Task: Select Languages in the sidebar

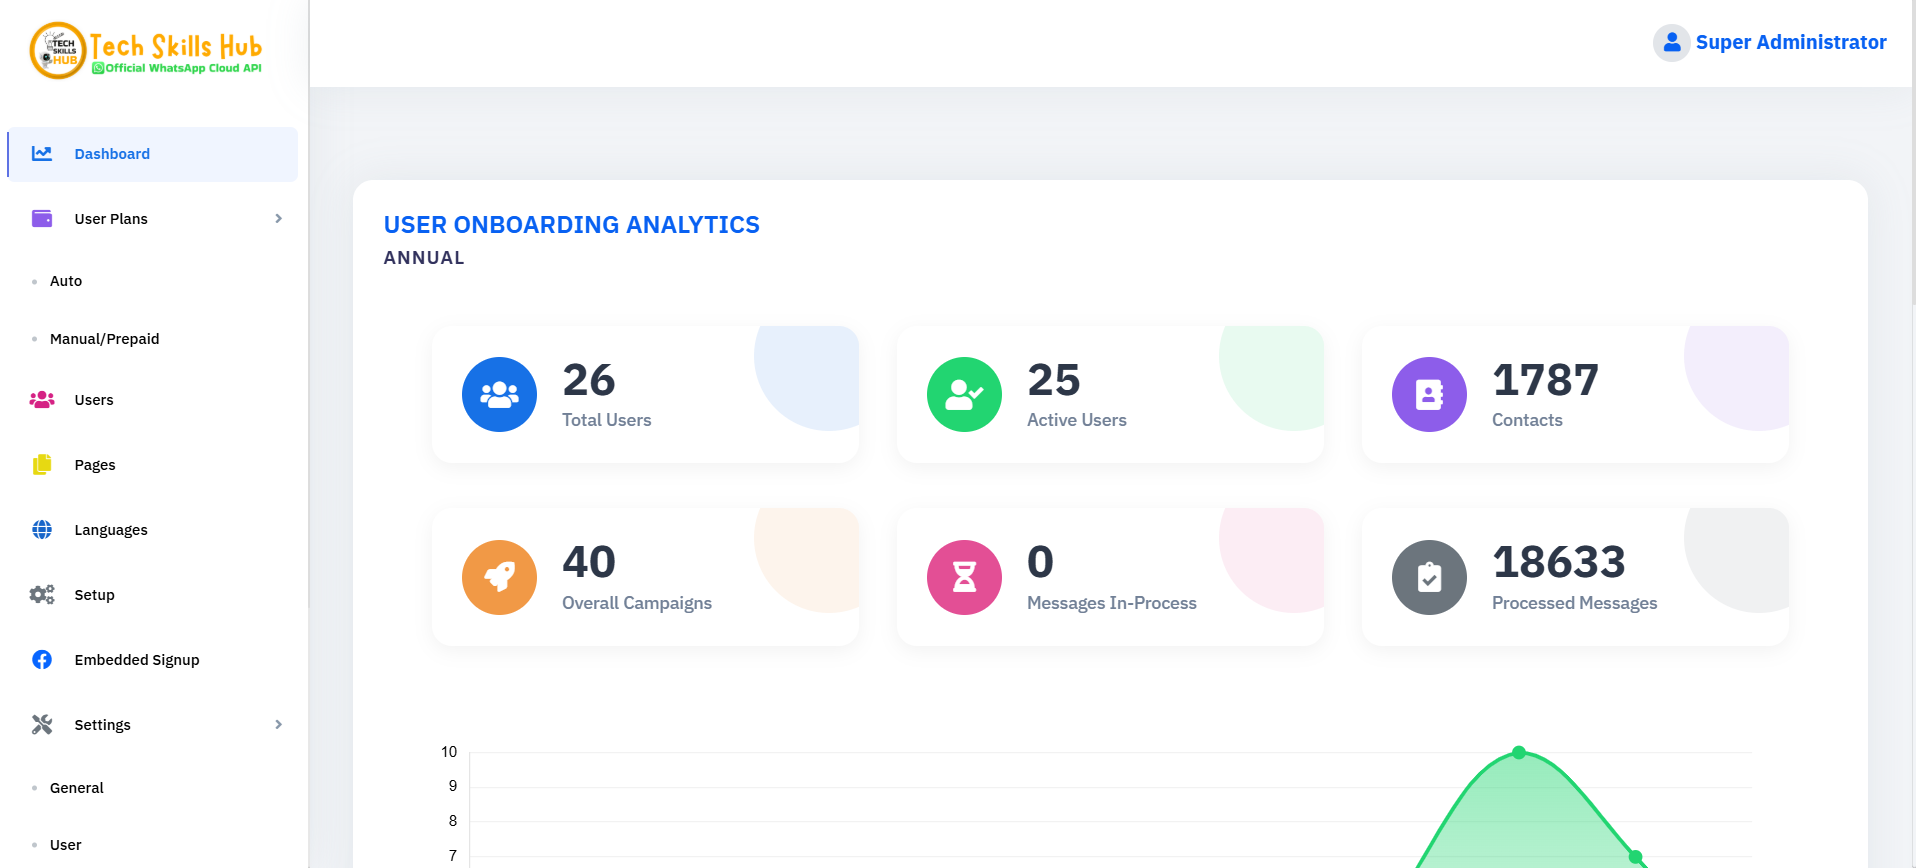Action: [111, 530]
